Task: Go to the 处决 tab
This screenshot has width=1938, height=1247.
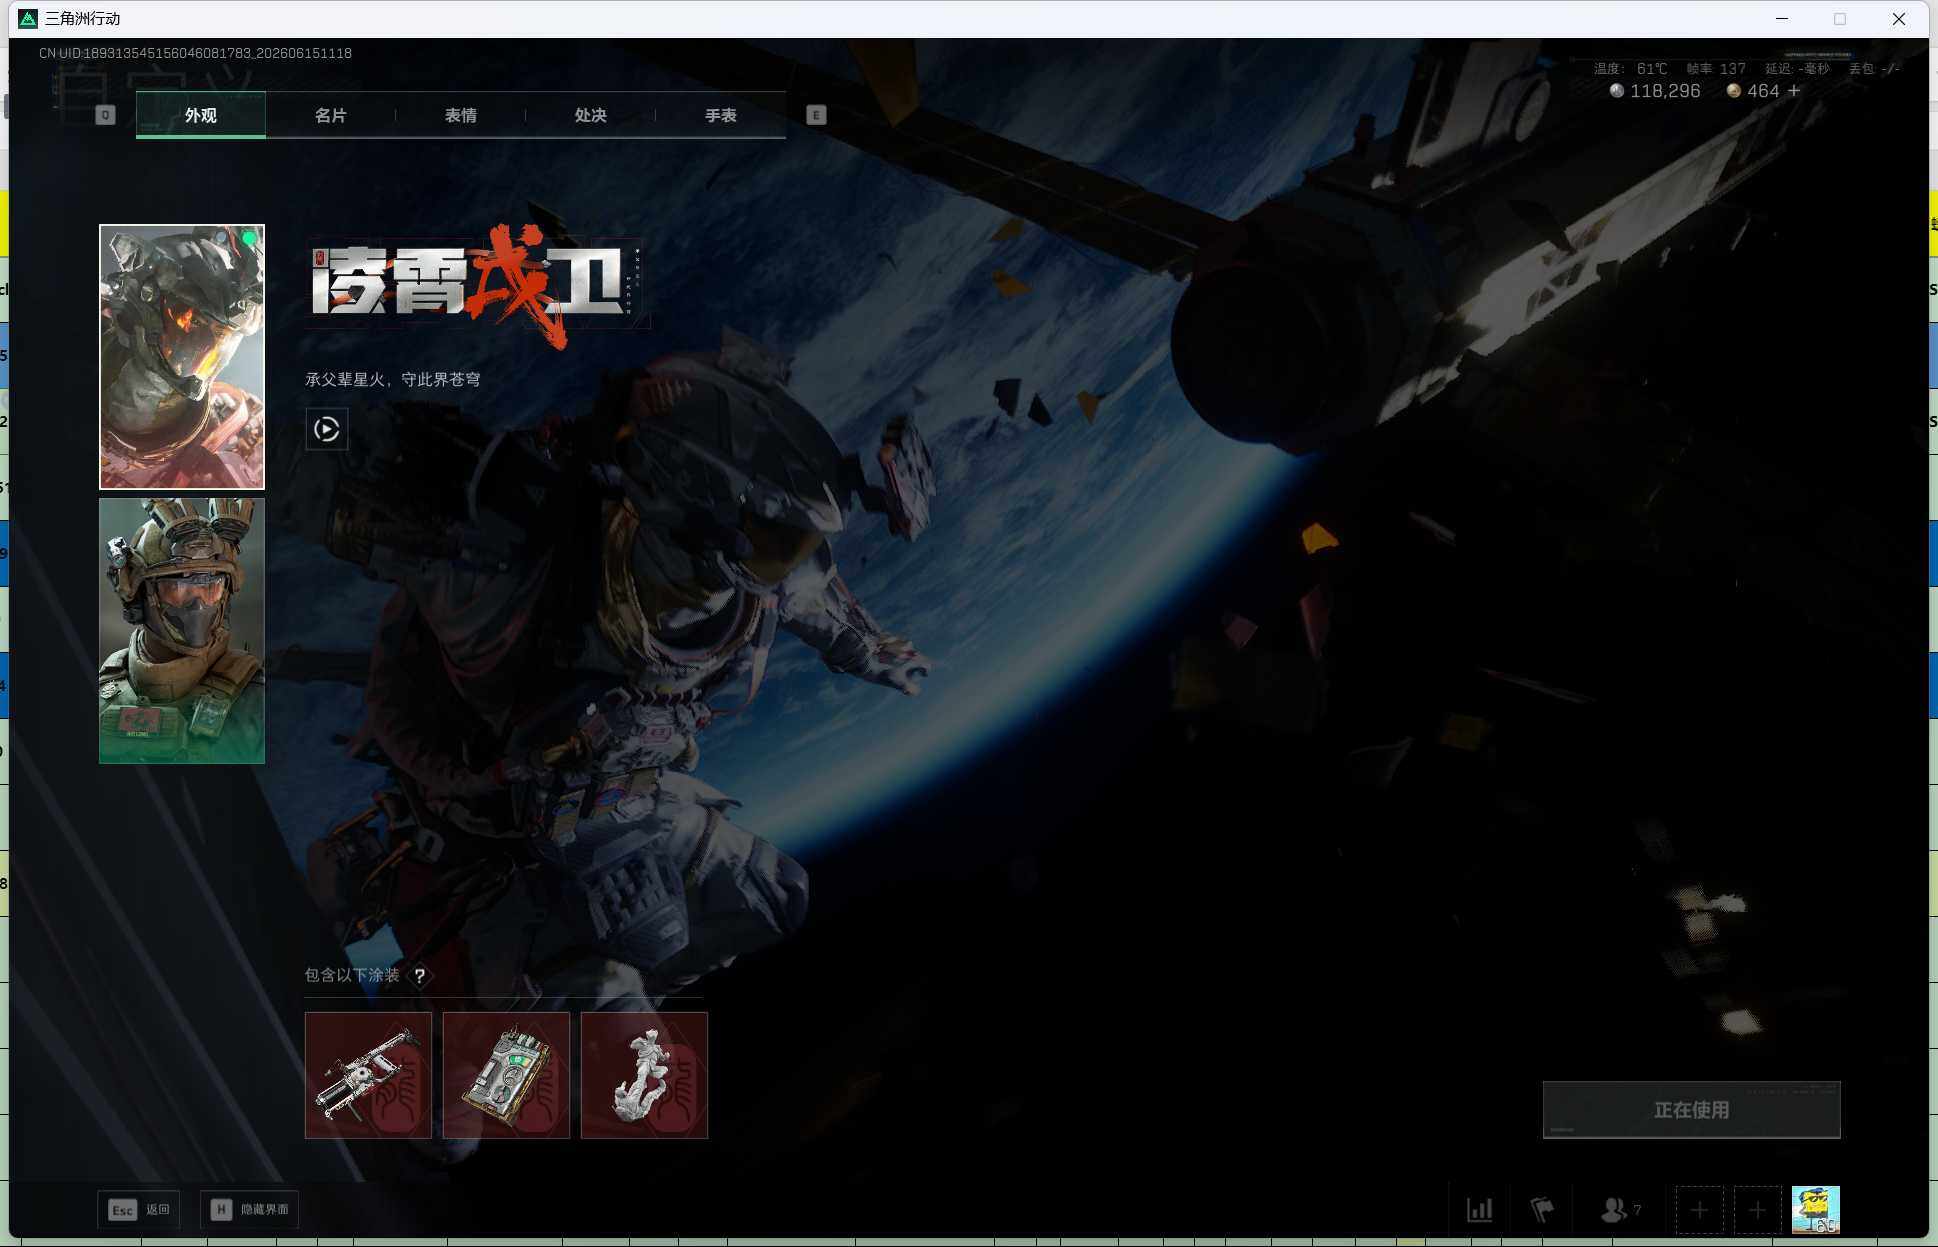Action: click(x=591, y=115)
